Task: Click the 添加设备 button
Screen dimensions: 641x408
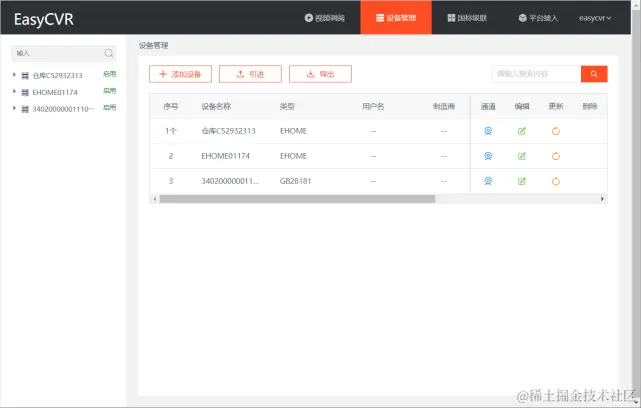Action: (180, 74)
